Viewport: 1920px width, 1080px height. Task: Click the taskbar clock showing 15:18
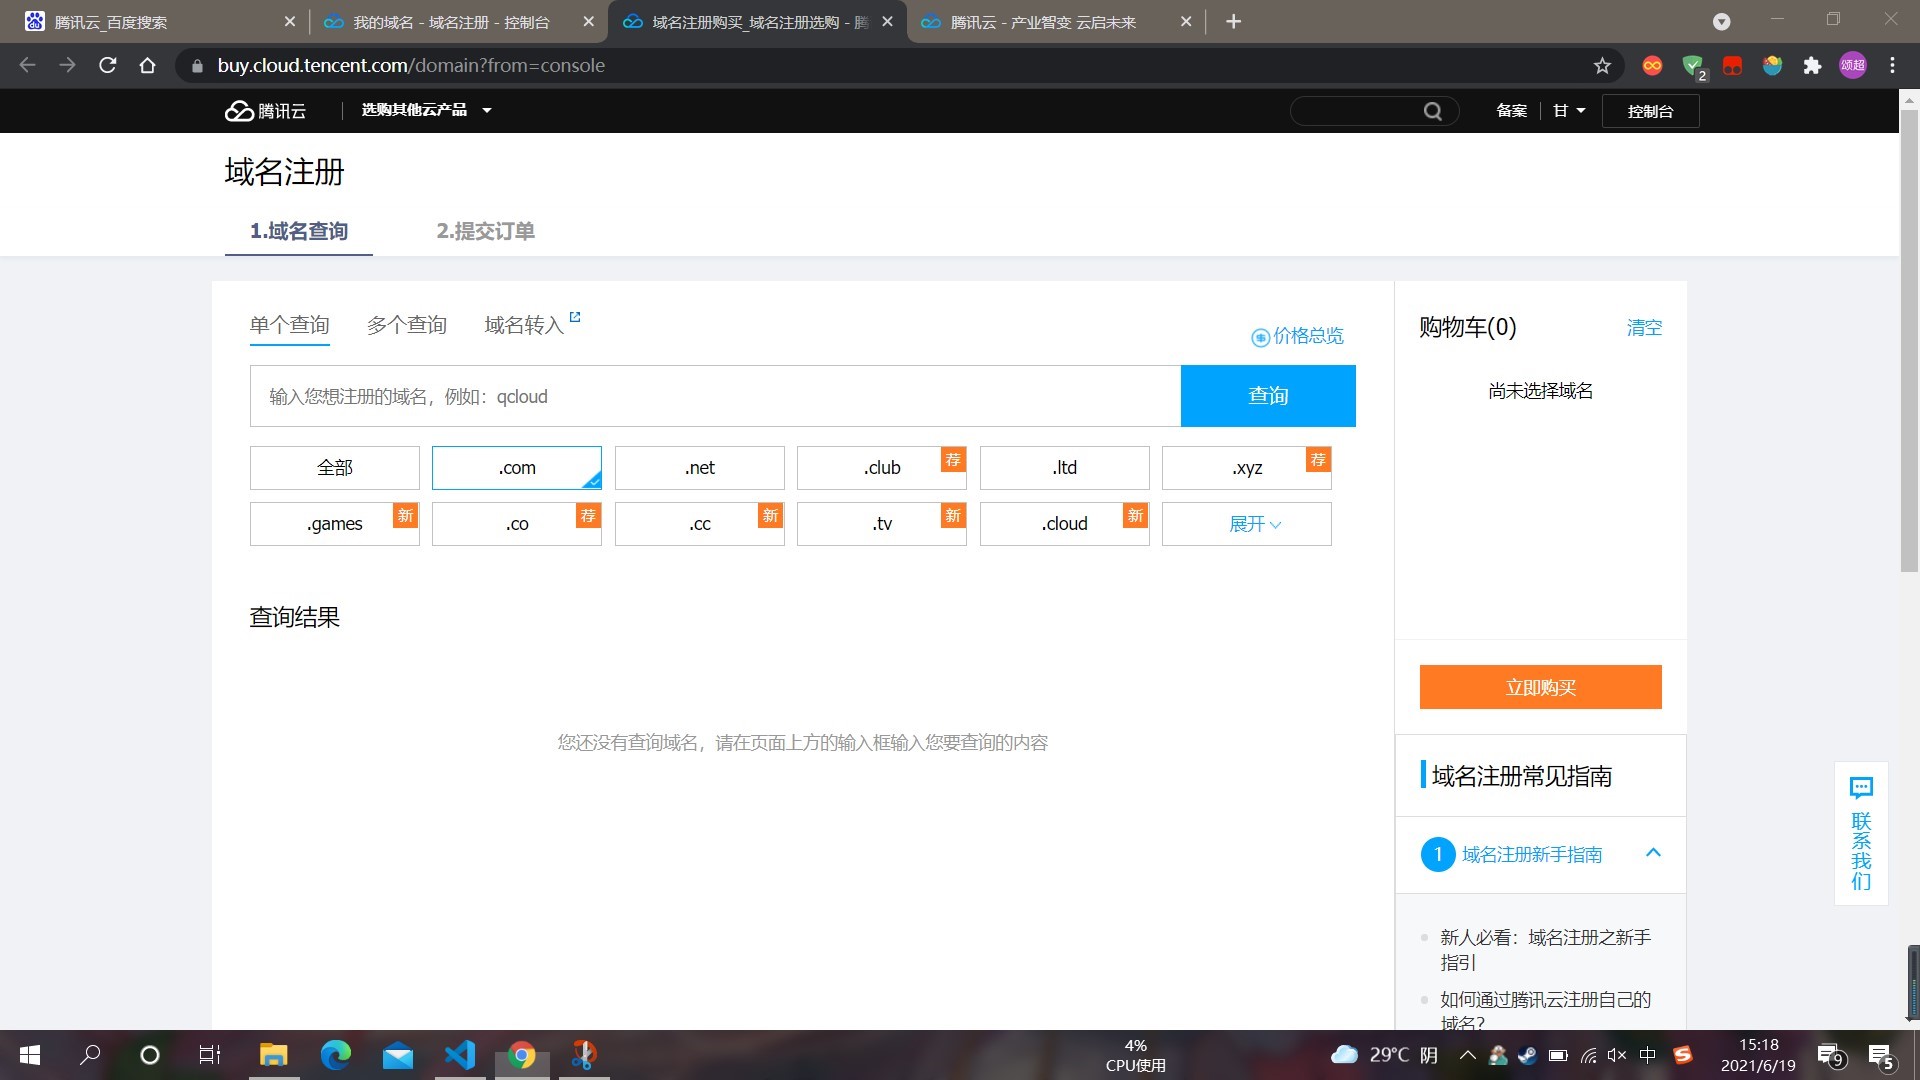pyautogui.click(x=1758, y=1055)
